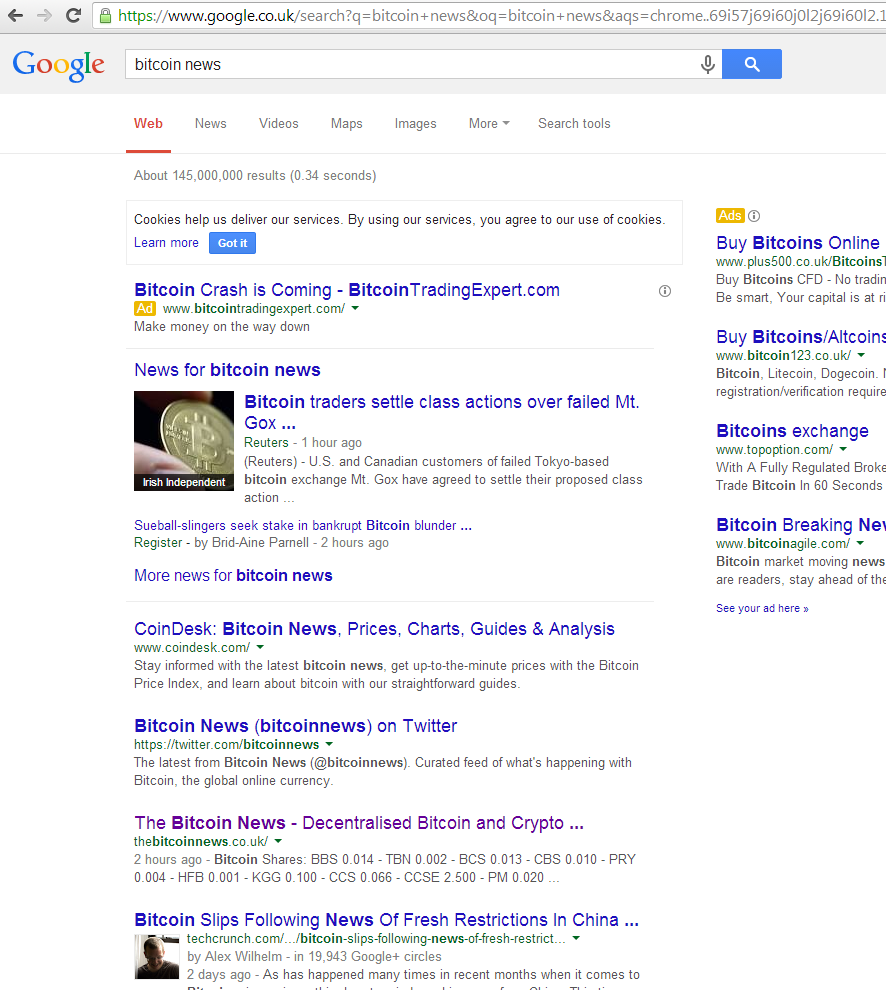This screenshot has height=990, width=886.
Task: Switch to the Videos tab
Action: coord(278,124)
